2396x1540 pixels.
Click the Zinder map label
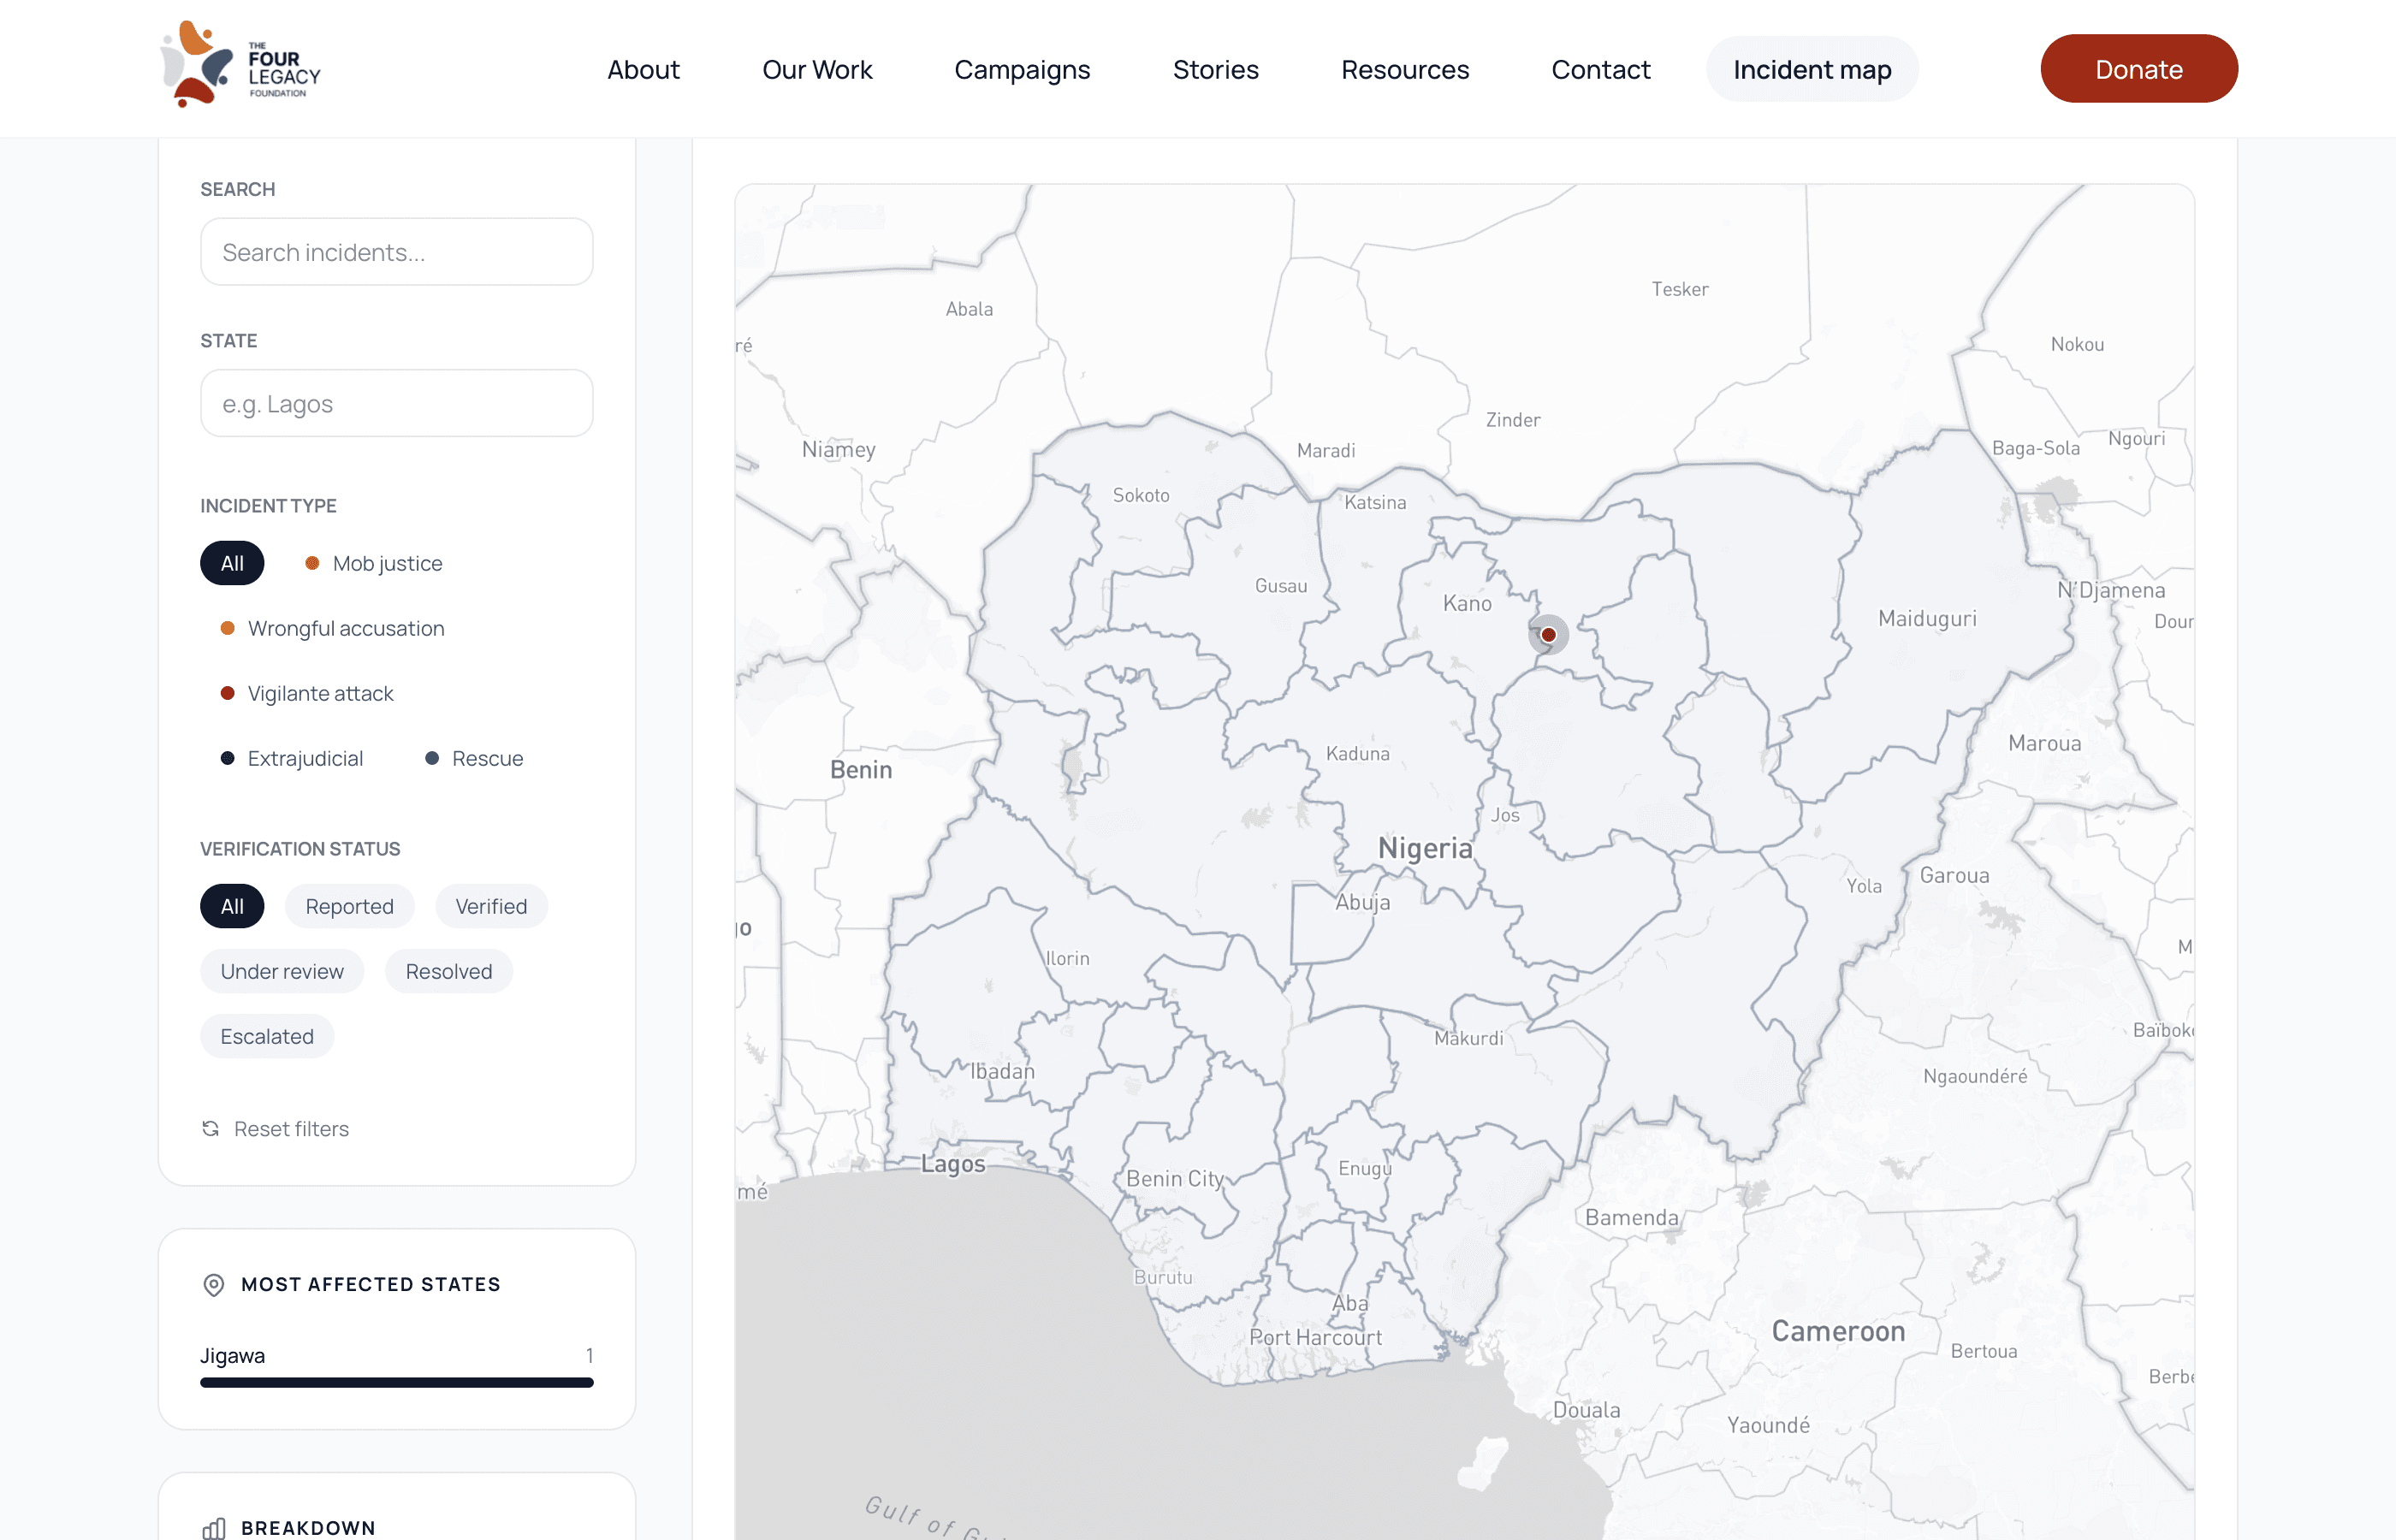(x=1513, y=421)
